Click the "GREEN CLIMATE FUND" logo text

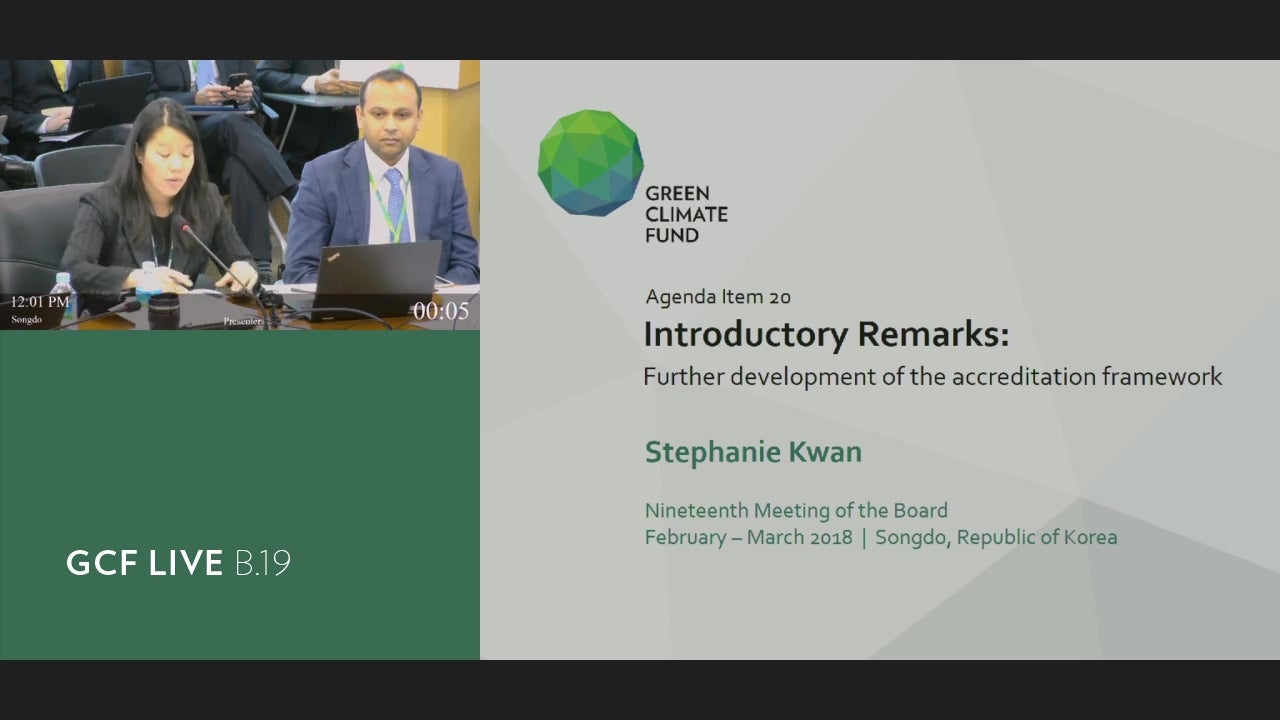686,215
